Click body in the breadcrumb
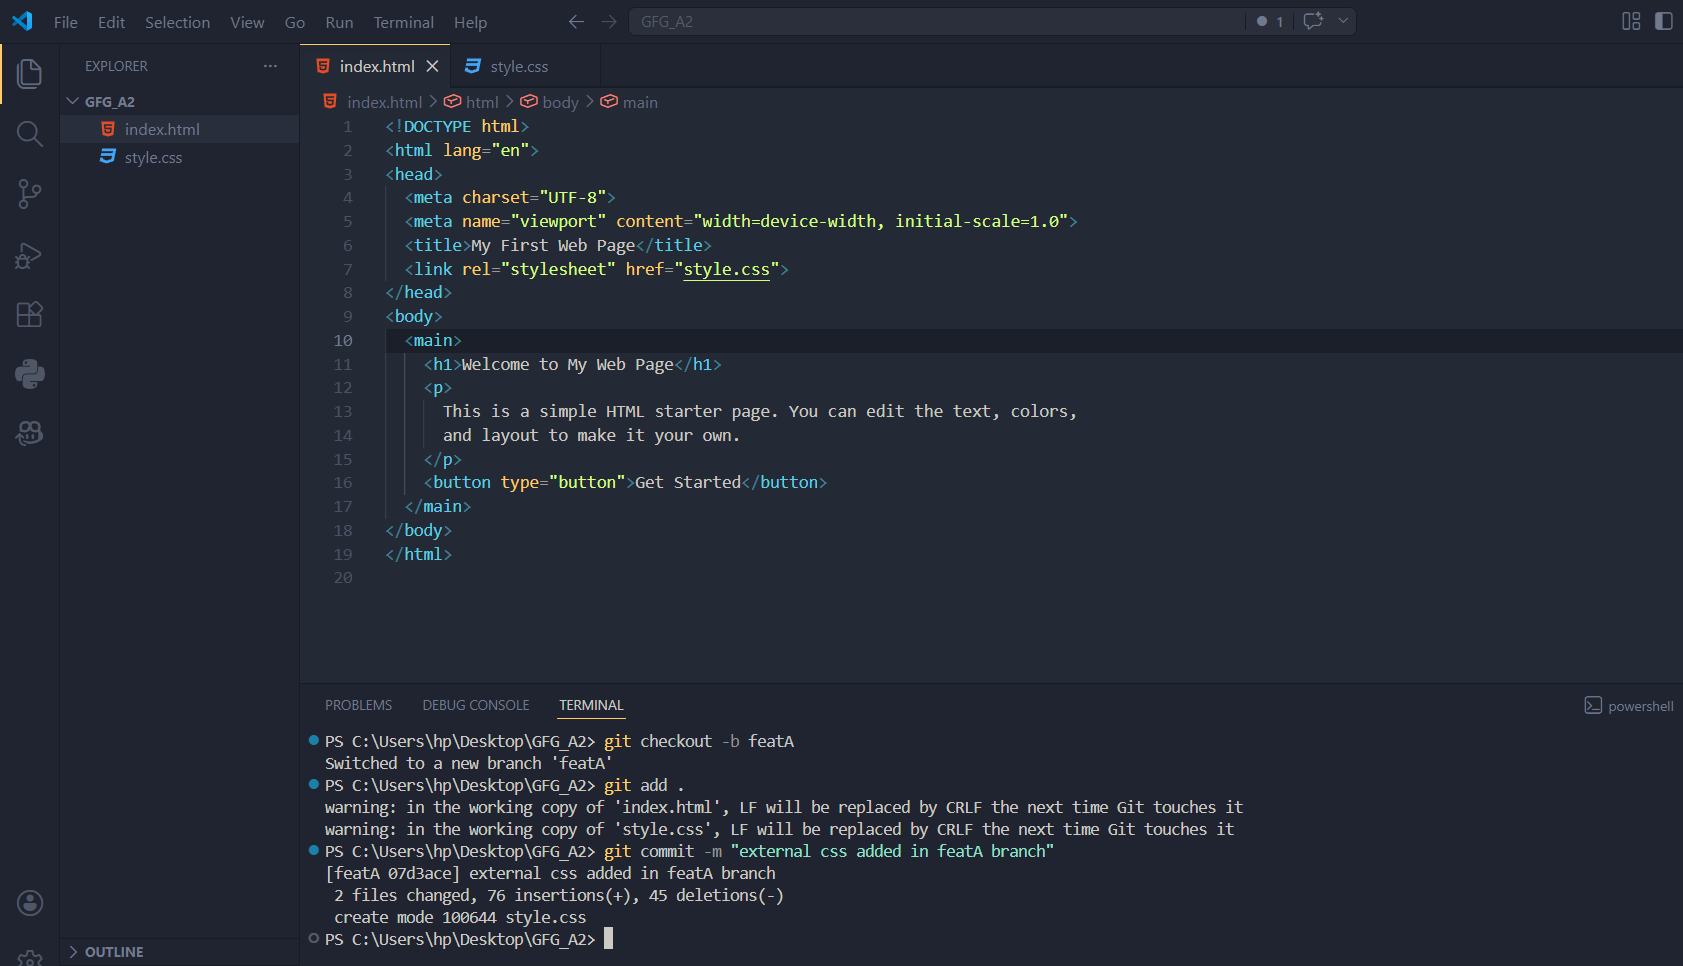This screenshot has width=1683, height=966. (560, 102)
